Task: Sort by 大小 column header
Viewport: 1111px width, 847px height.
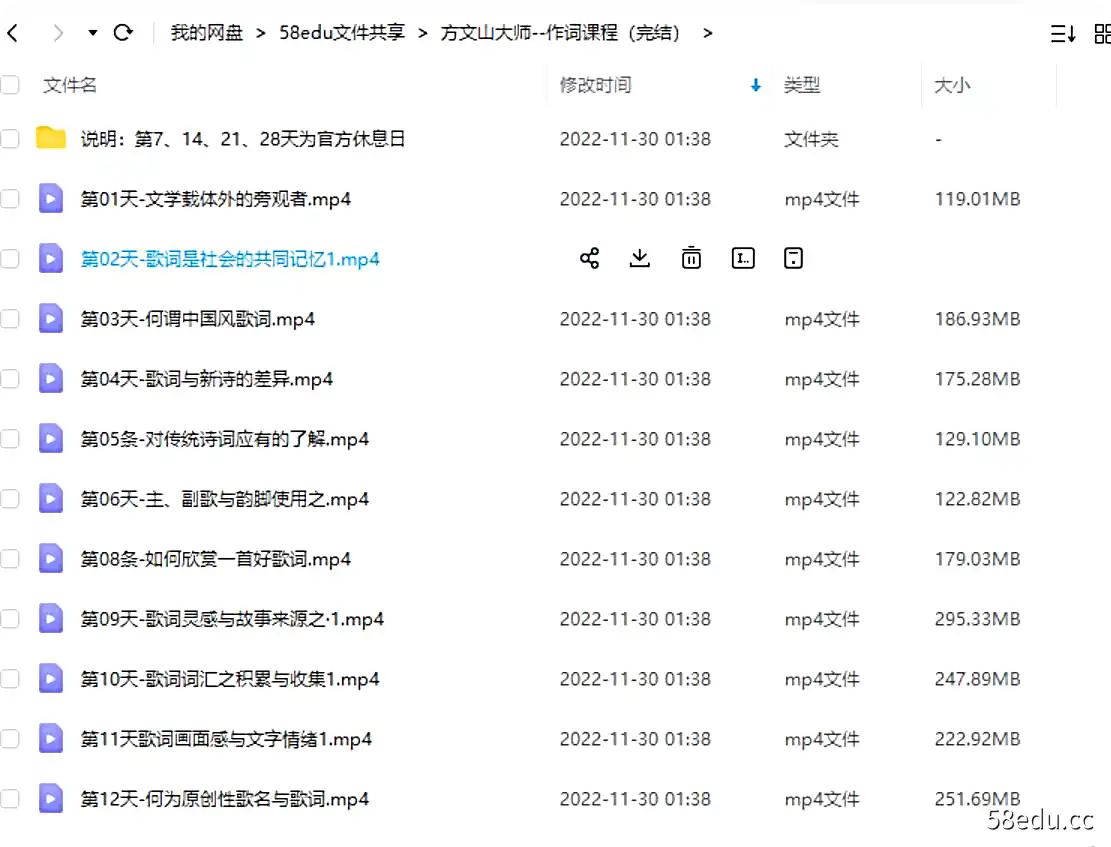Action: (x=952, y=85)
